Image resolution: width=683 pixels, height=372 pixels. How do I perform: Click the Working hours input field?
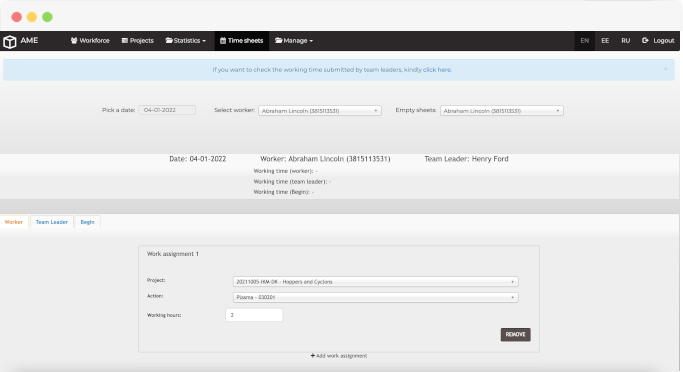pyautogui.click(x=254, y=315)
